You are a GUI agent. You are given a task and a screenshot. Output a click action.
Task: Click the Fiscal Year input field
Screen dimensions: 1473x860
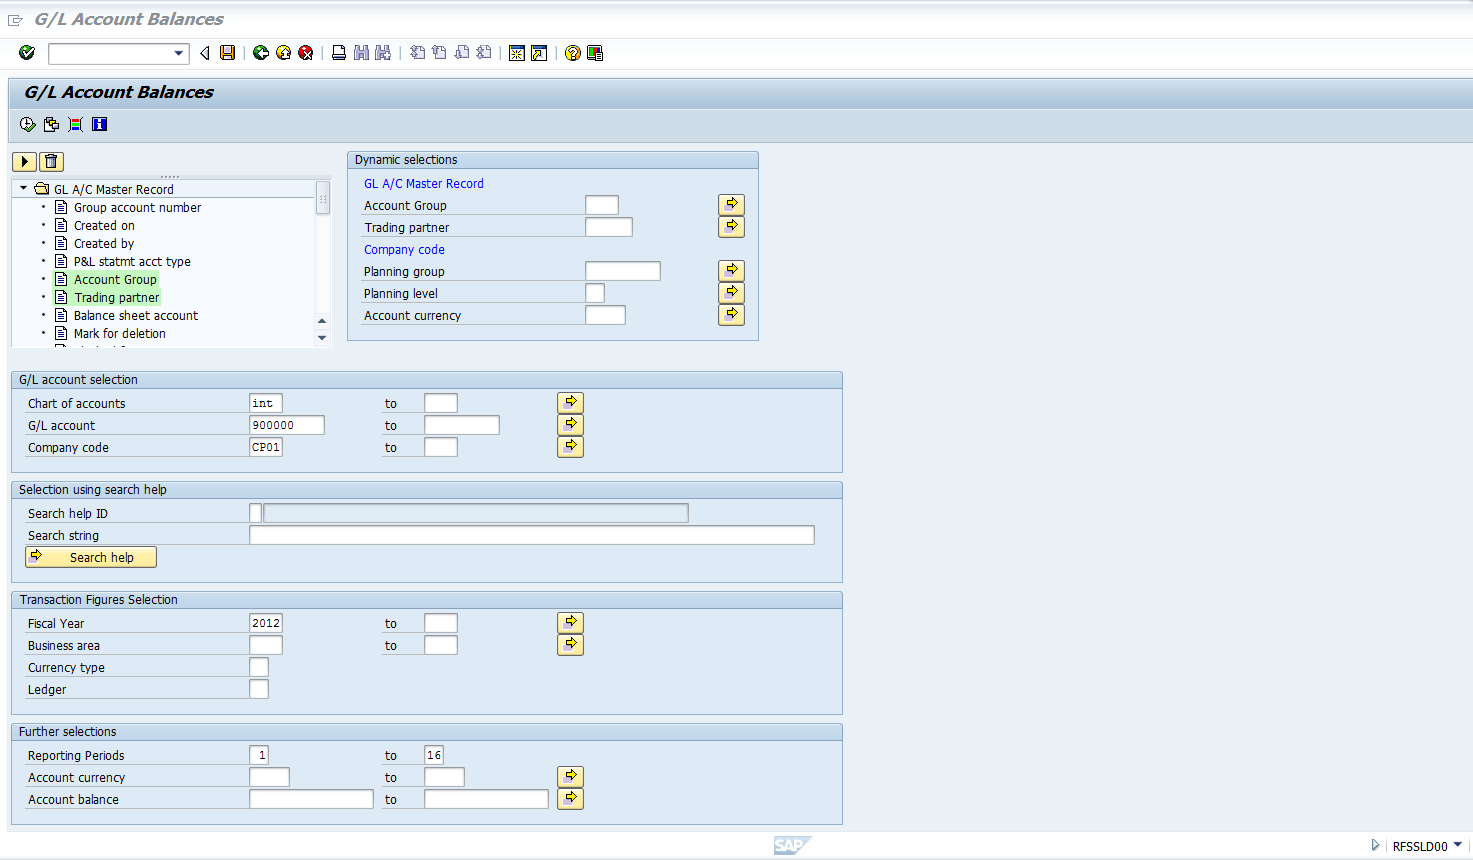[x=267, y=622]
